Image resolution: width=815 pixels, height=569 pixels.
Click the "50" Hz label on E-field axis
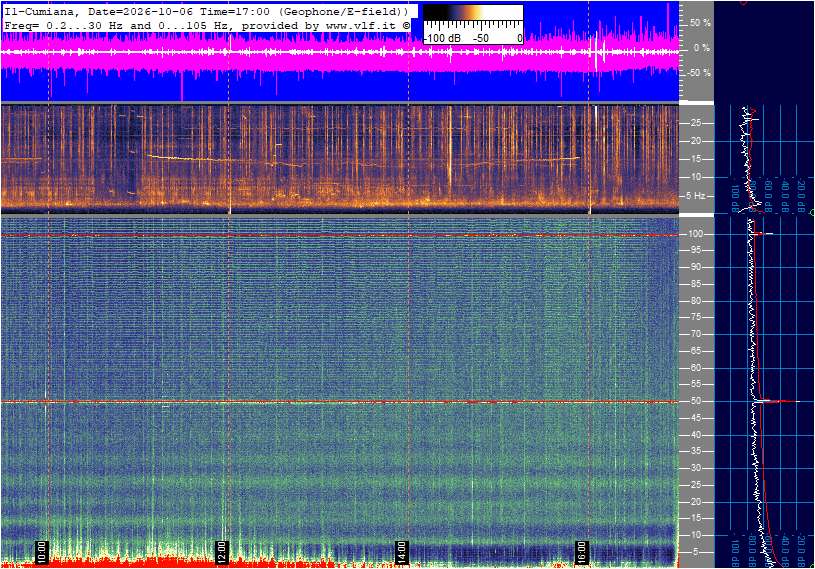click(695, 401)
